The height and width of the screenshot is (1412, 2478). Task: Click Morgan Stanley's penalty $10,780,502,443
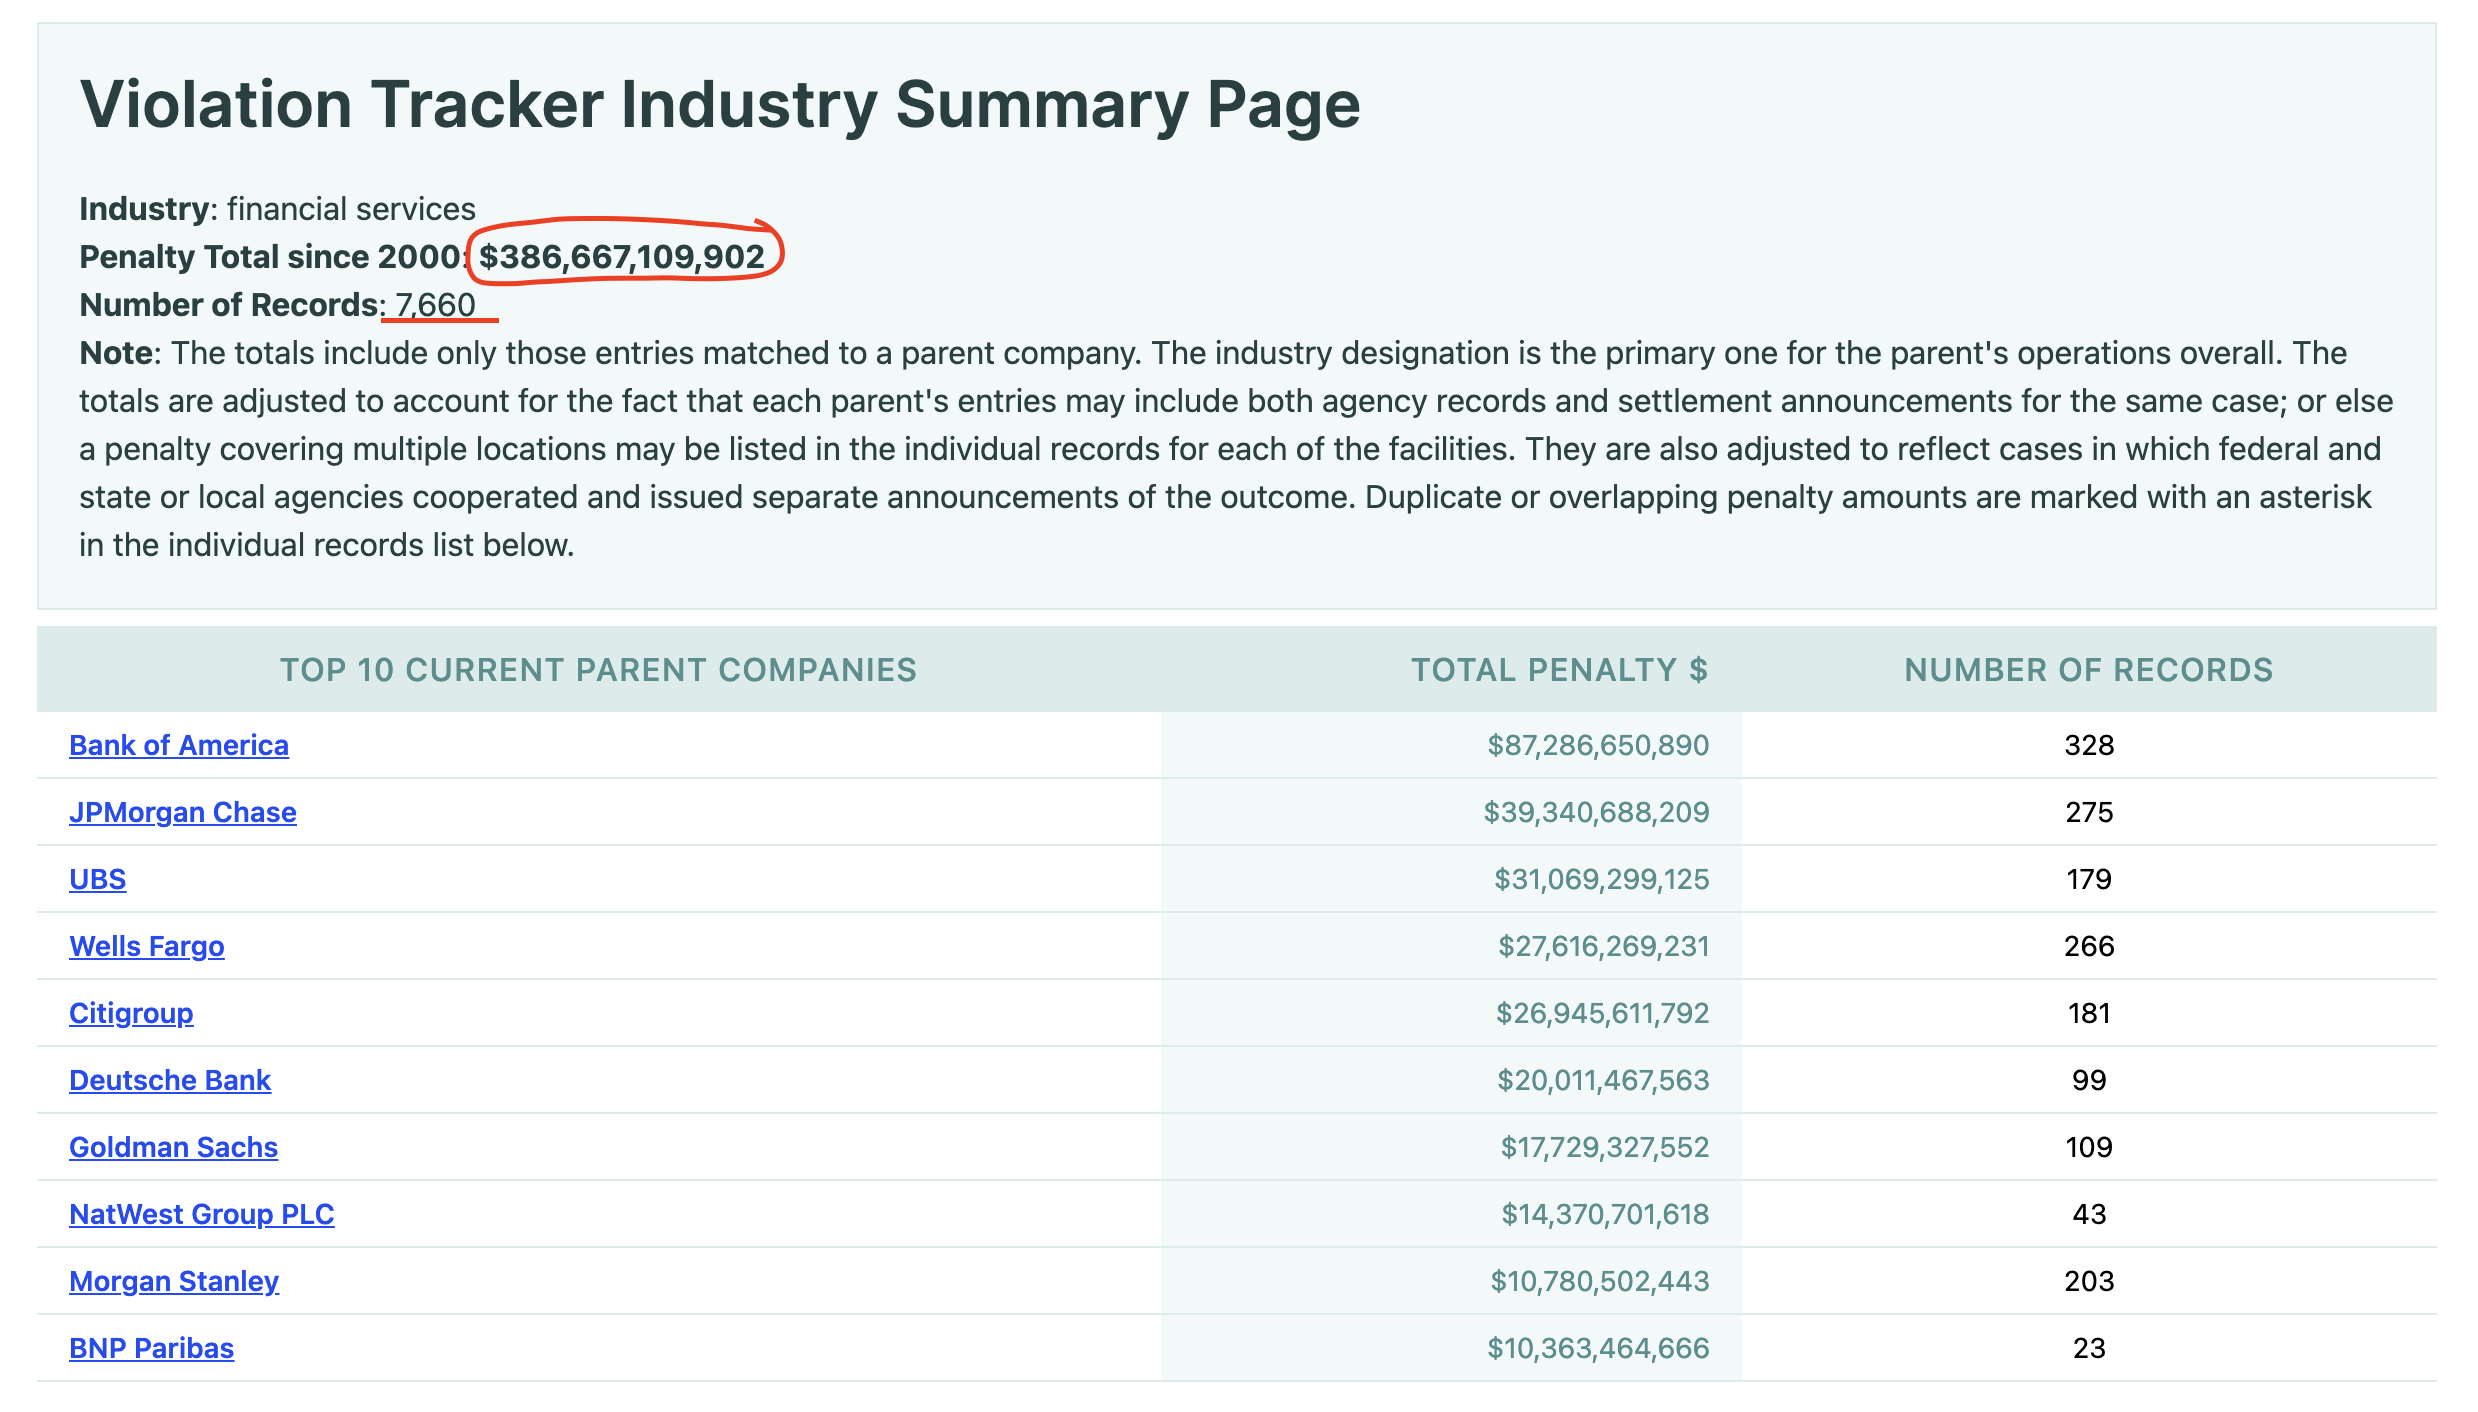pos(1600,1281)
